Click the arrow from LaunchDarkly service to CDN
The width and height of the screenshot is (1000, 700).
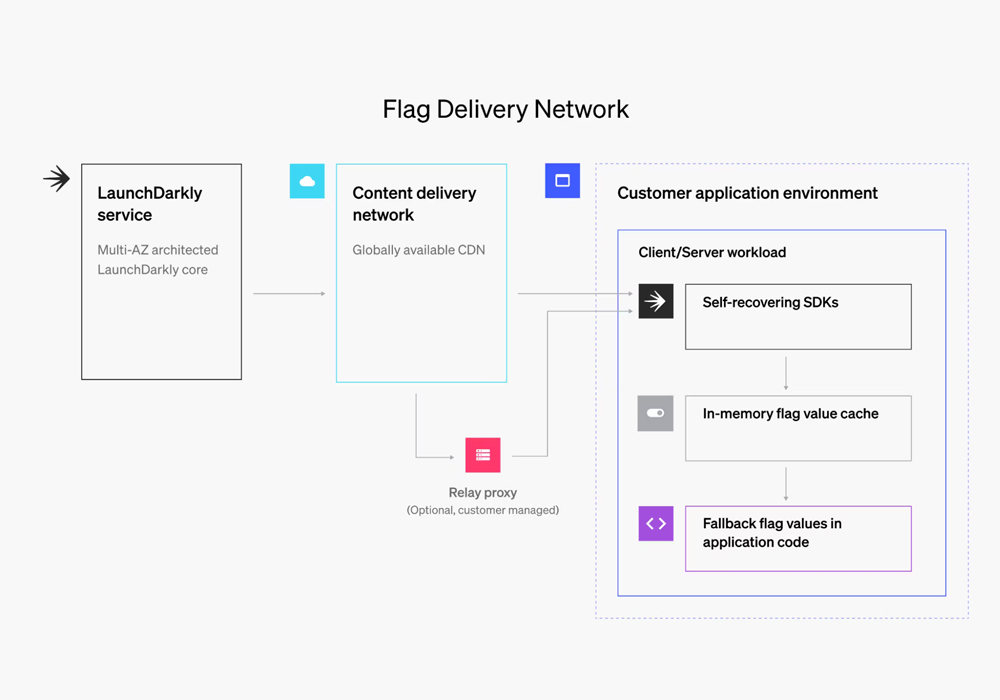pos(289,293)
